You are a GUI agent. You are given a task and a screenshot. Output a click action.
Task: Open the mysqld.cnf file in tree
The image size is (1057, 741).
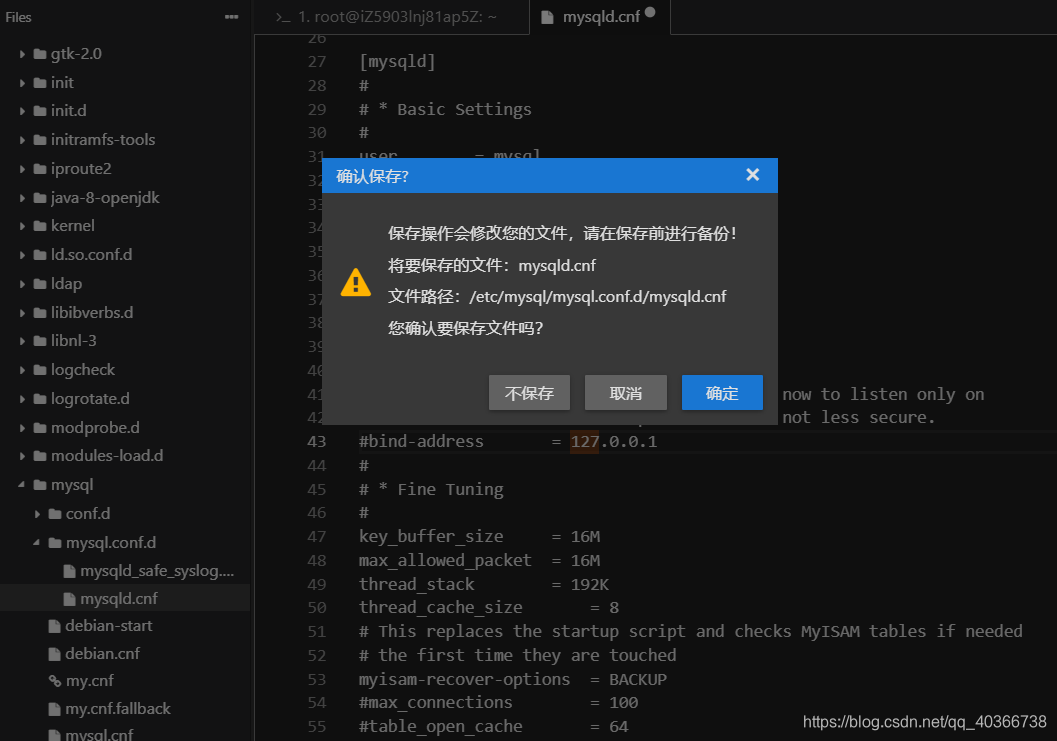(119, 599)
